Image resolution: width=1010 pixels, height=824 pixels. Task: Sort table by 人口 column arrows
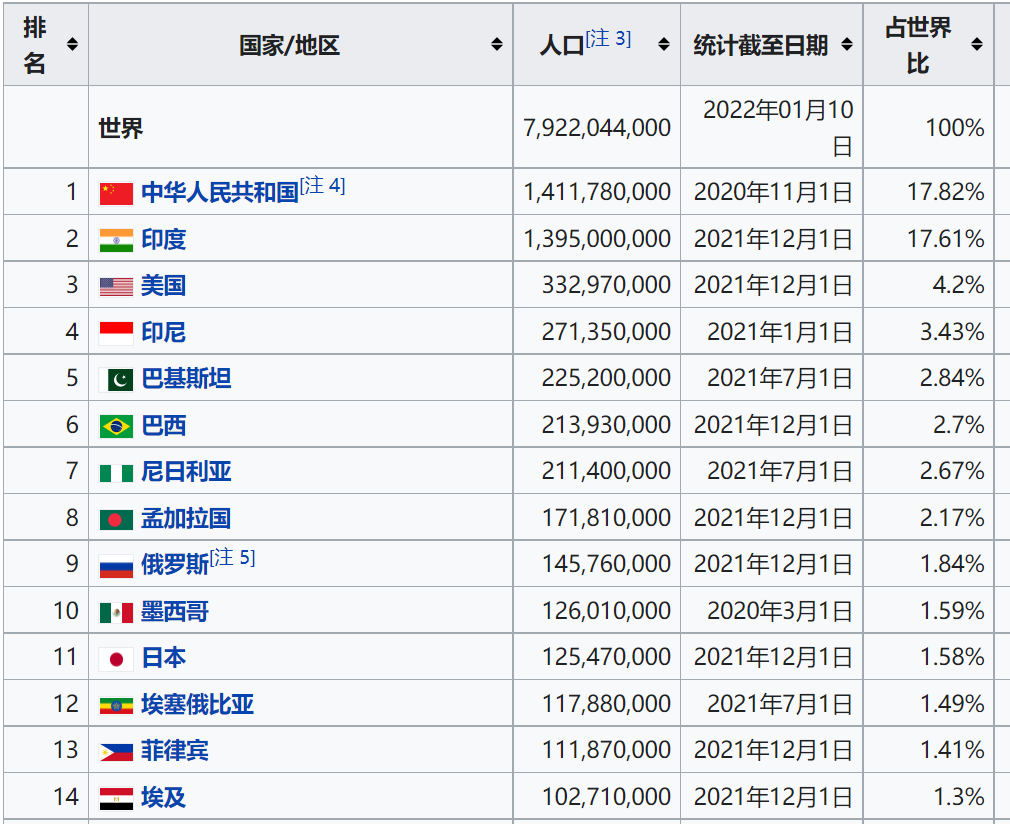coord(663,44)
